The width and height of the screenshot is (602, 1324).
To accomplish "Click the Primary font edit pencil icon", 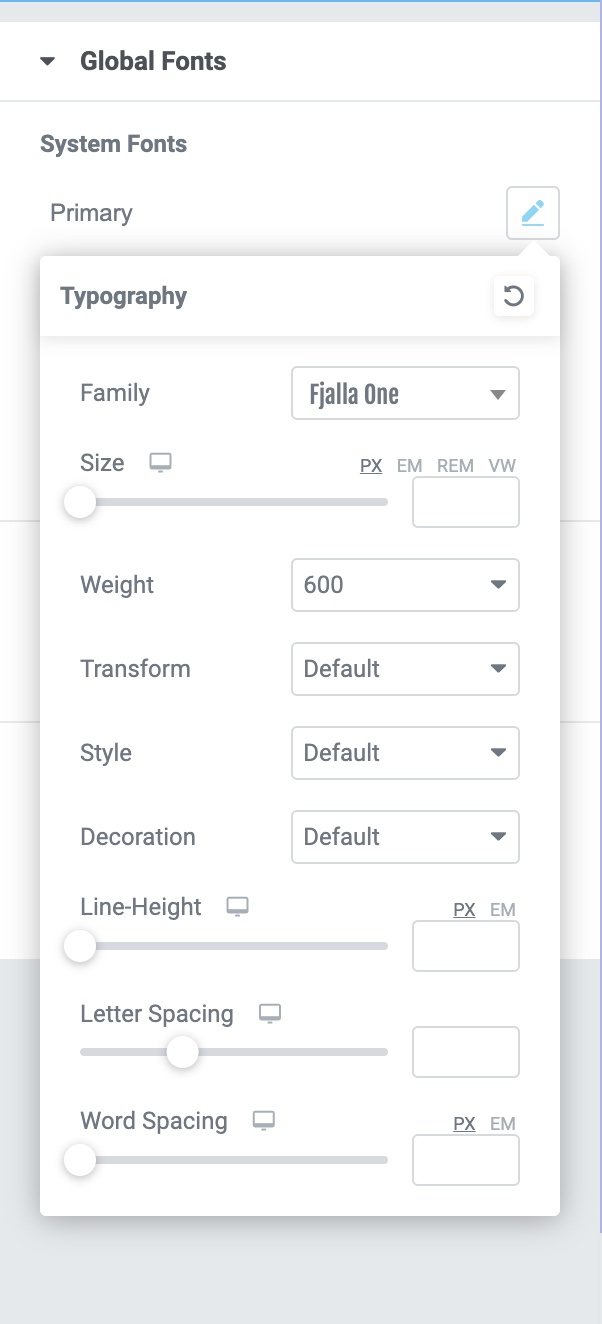I will point(533,213).
